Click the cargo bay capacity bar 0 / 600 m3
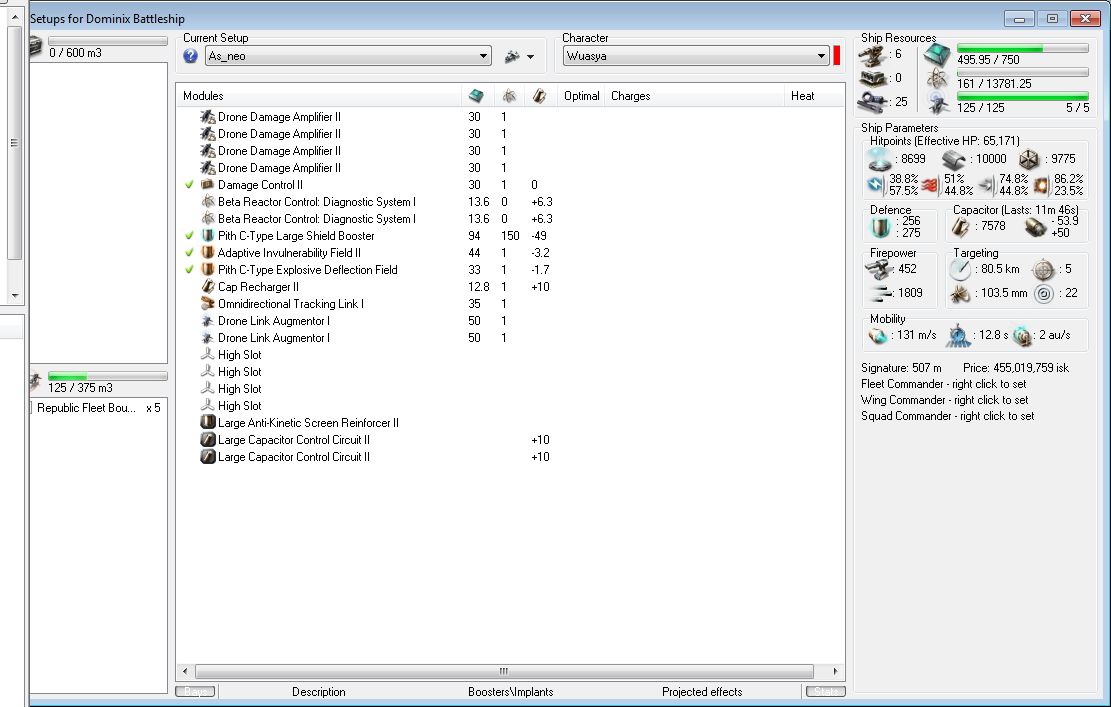 pyautogui.click(x=108, y=41)
